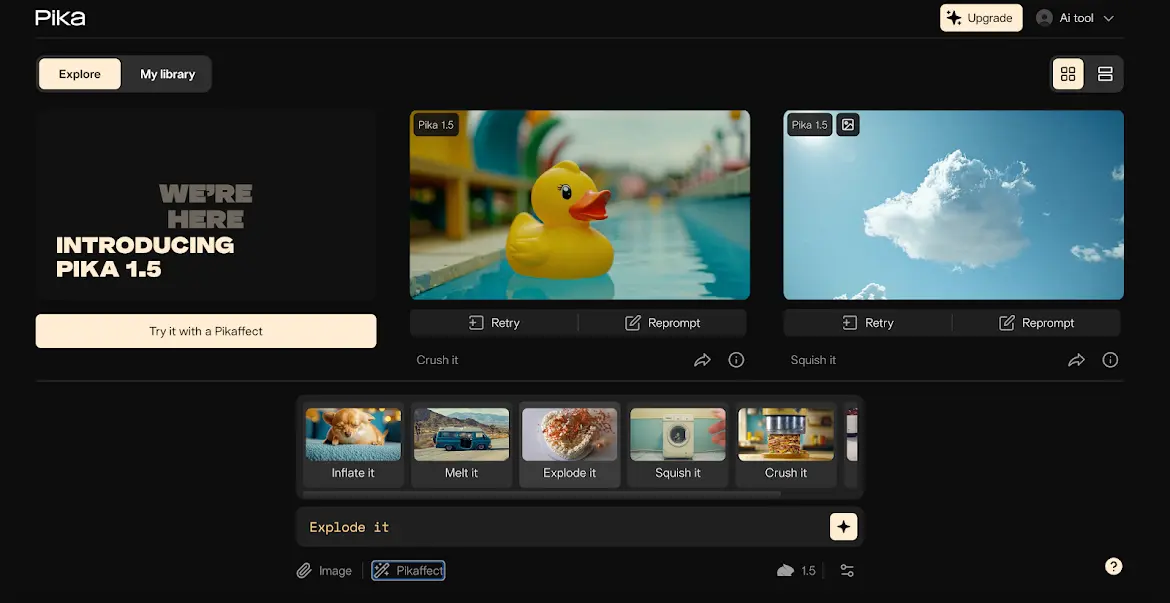Switch to the Explore tab
The width and height of the screenshot is (1170, 603).
point(80,74)
